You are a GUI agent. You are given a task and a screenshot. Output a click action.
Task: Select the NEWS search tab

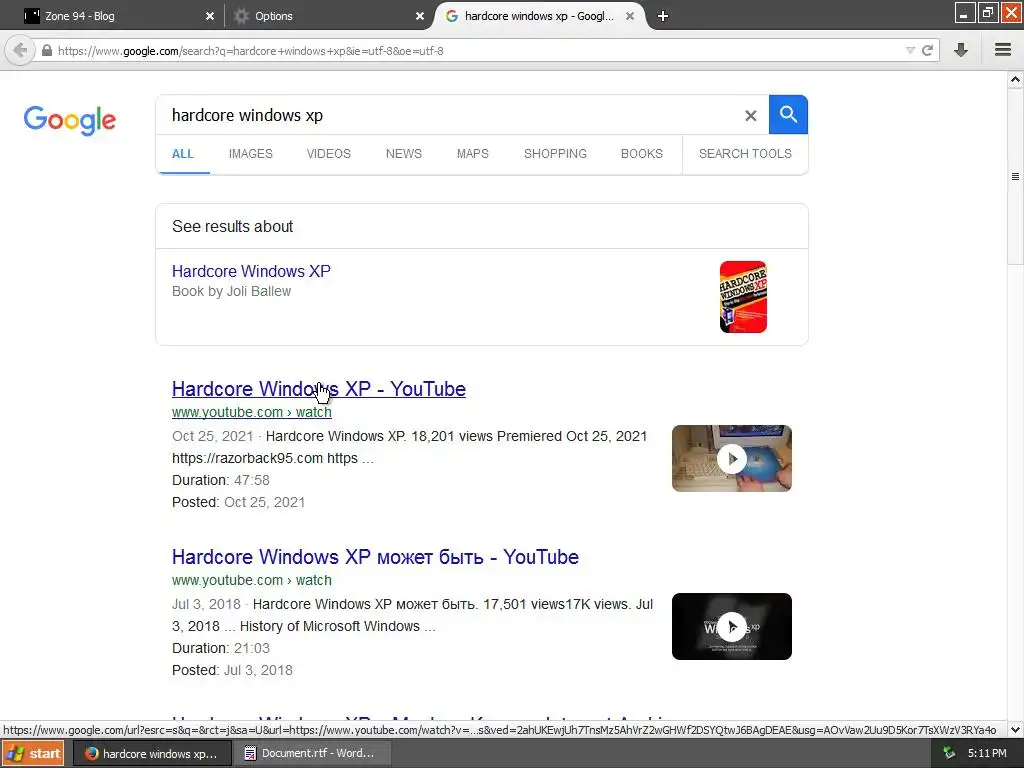(x=404, y=153)
